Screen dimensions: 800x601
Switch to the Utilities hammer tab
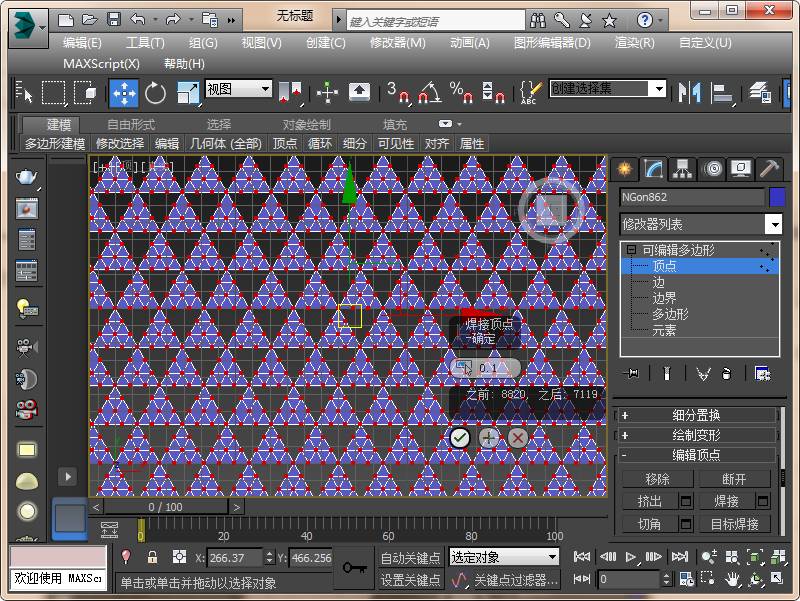point(769,168)
